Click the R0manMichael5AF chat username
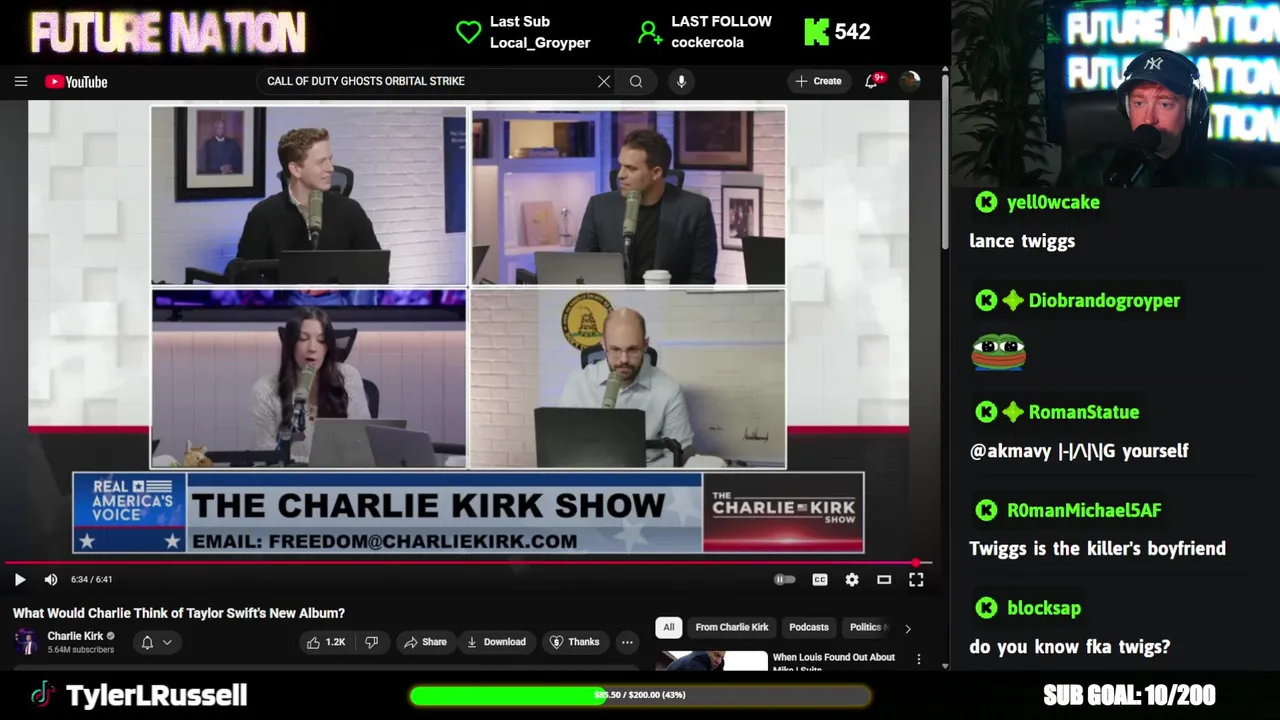 (1084, 510)
